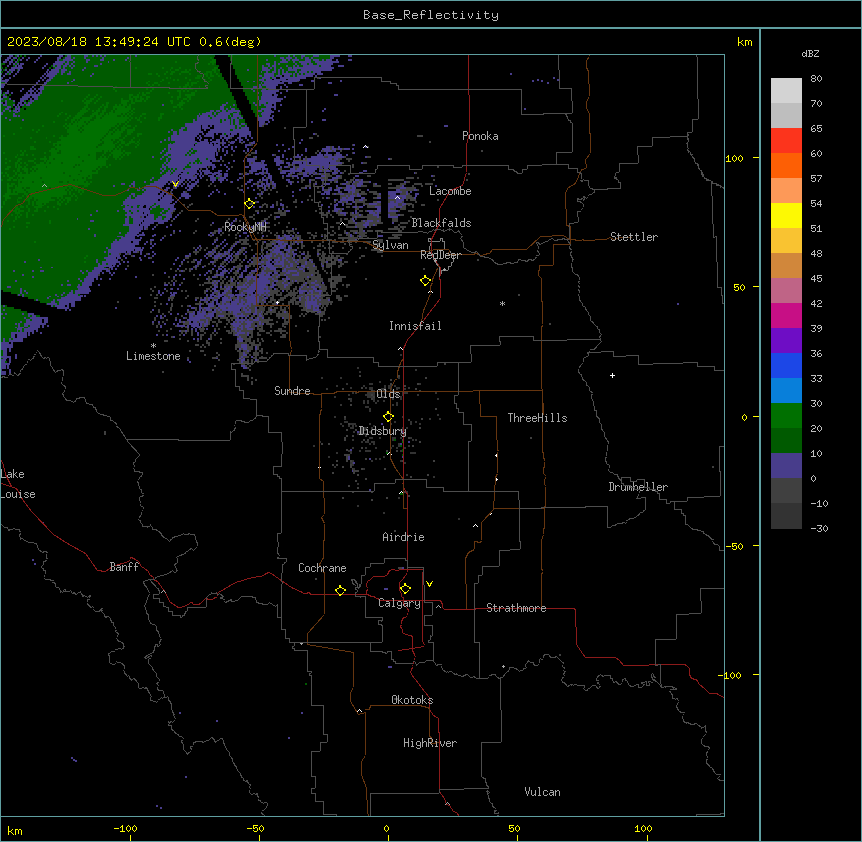Click the dBZ legend heading
Image resolution: width=862 pixels, height=842 pixels.
[x=810, y=53]
